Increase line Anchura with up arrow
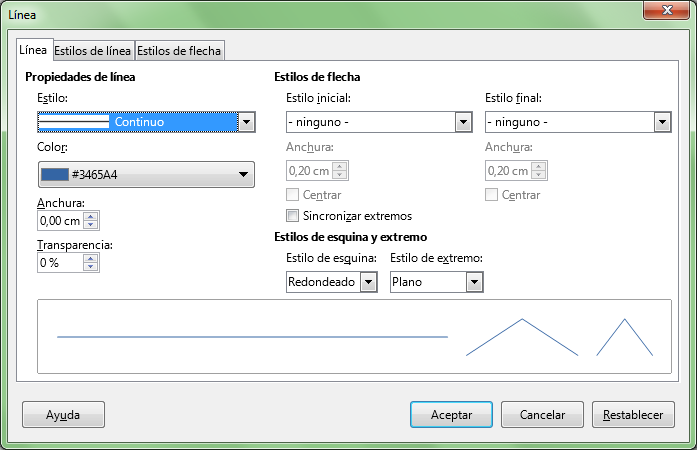697x450 pixels. pyautogui.click(x=91, y=217)
